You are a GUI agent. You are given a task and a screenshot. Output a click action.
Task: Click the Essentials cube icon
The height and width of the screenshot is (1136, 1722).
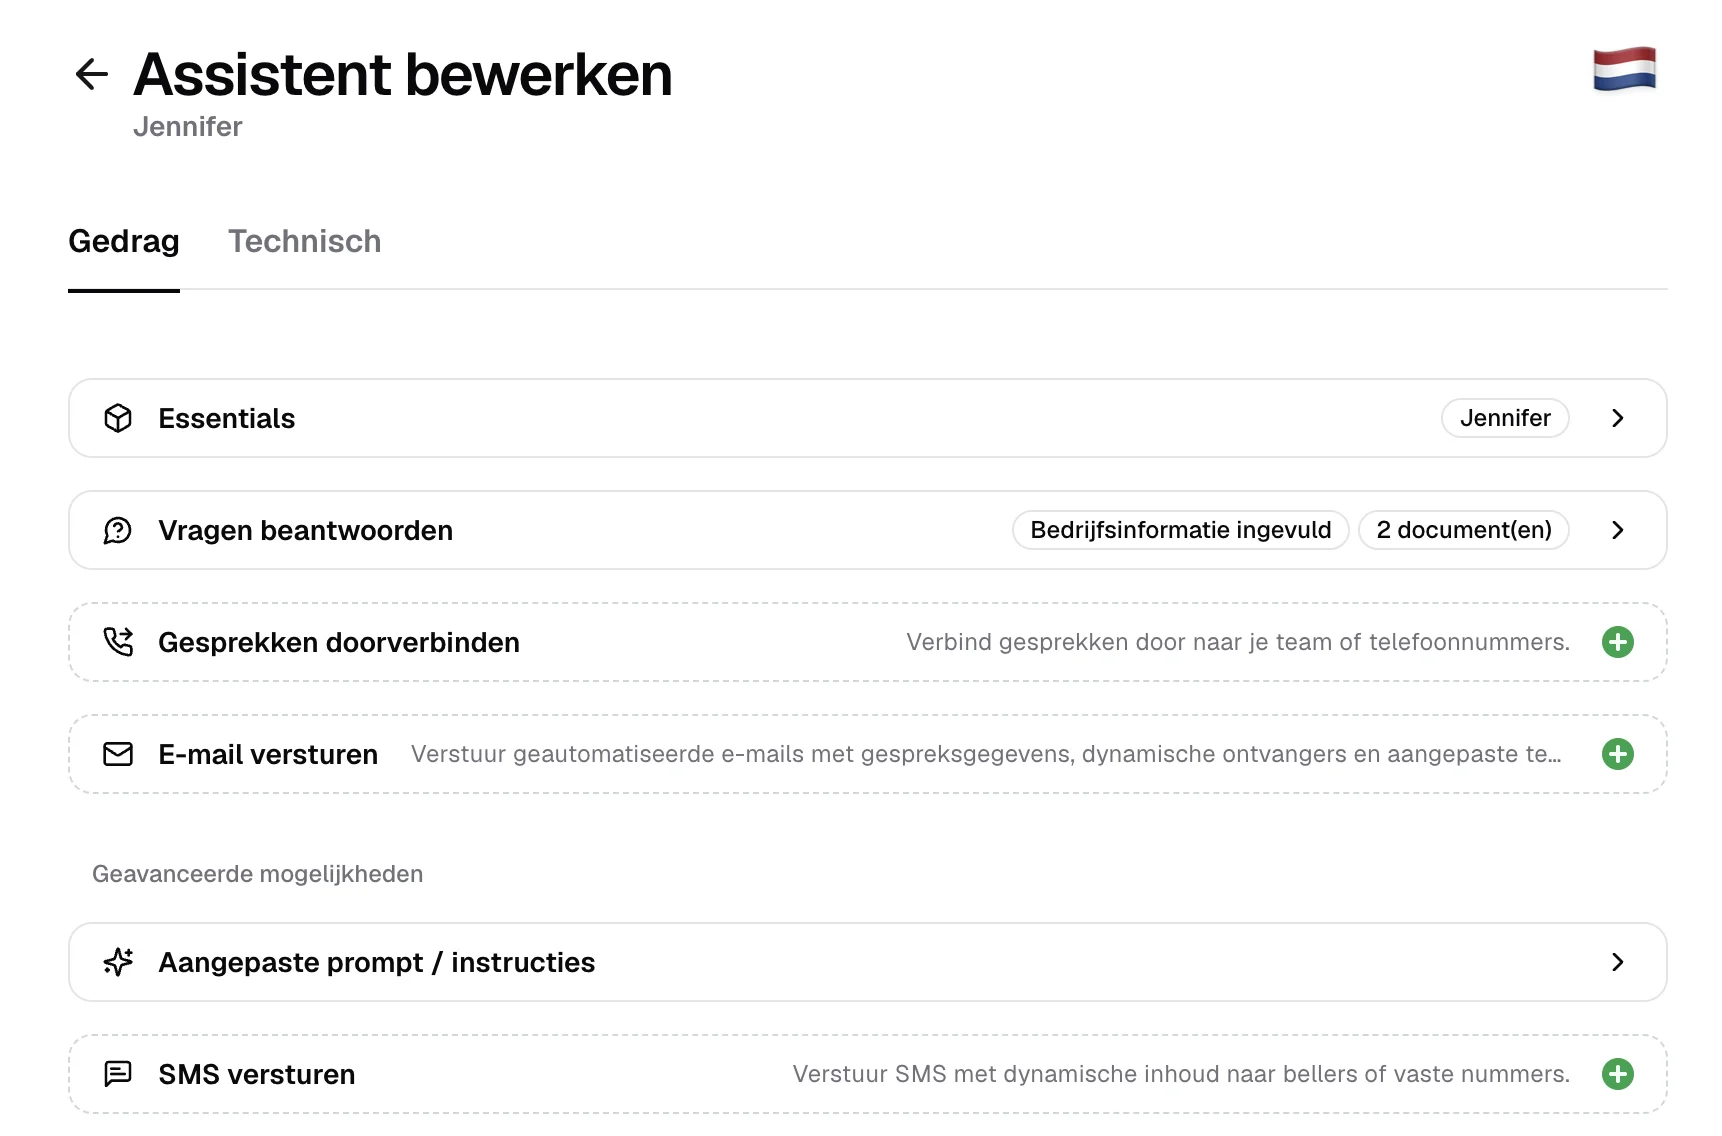coord(118,418)
